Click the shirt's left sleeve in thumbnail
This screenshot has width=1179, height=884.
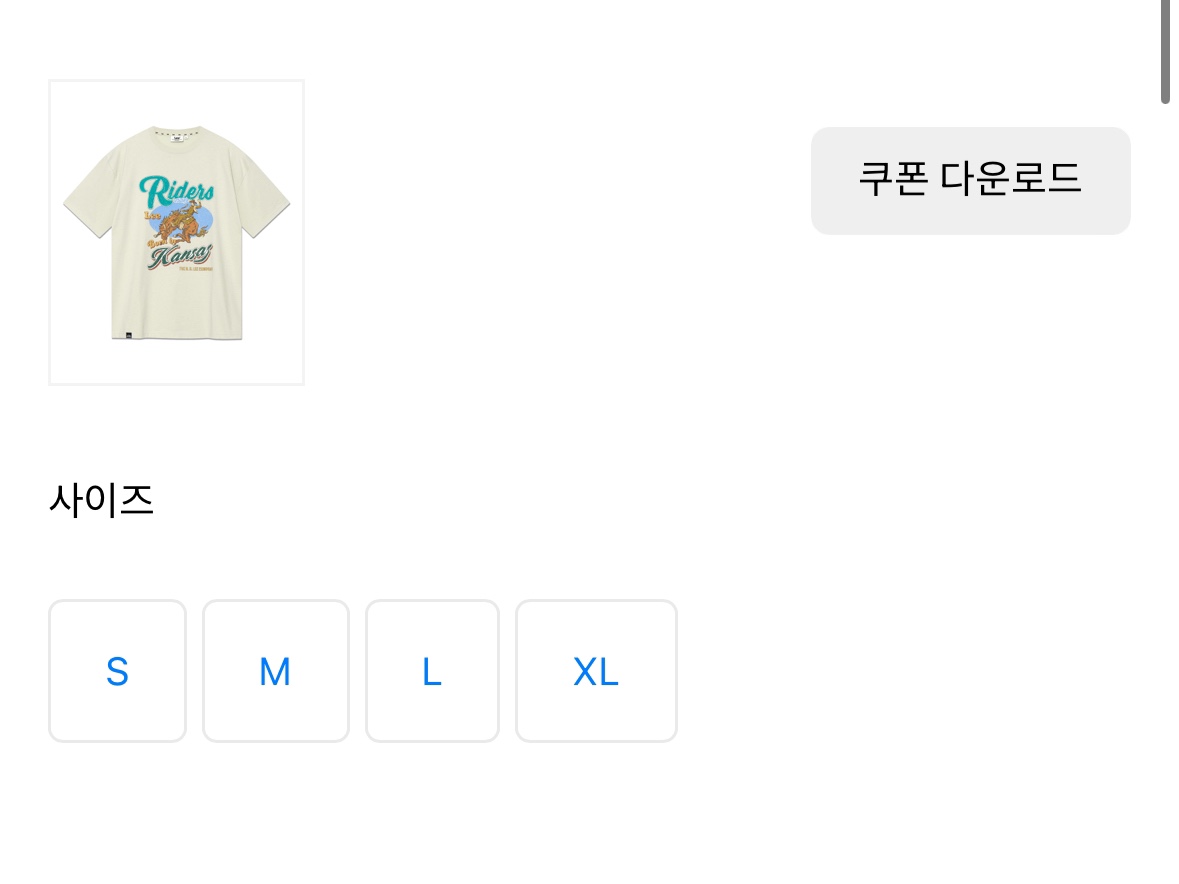[83, 208]
